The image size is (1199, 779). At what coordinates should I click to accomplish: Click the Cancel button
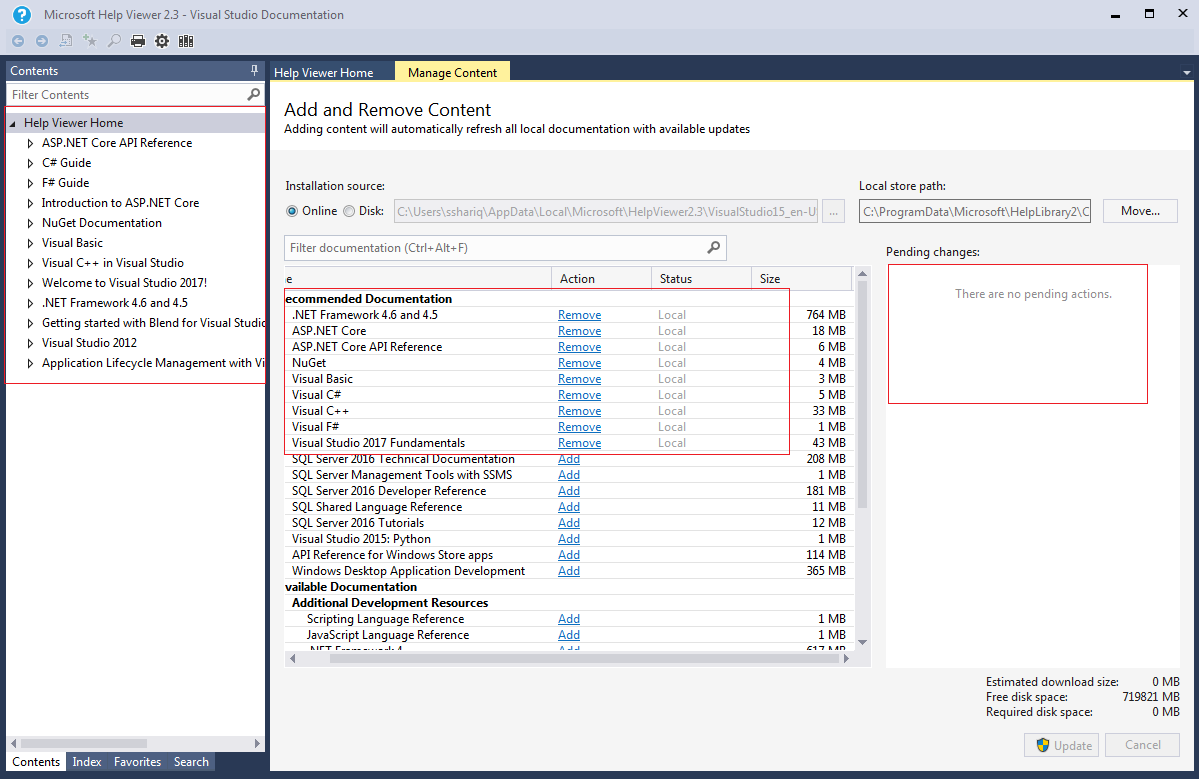1142,745
